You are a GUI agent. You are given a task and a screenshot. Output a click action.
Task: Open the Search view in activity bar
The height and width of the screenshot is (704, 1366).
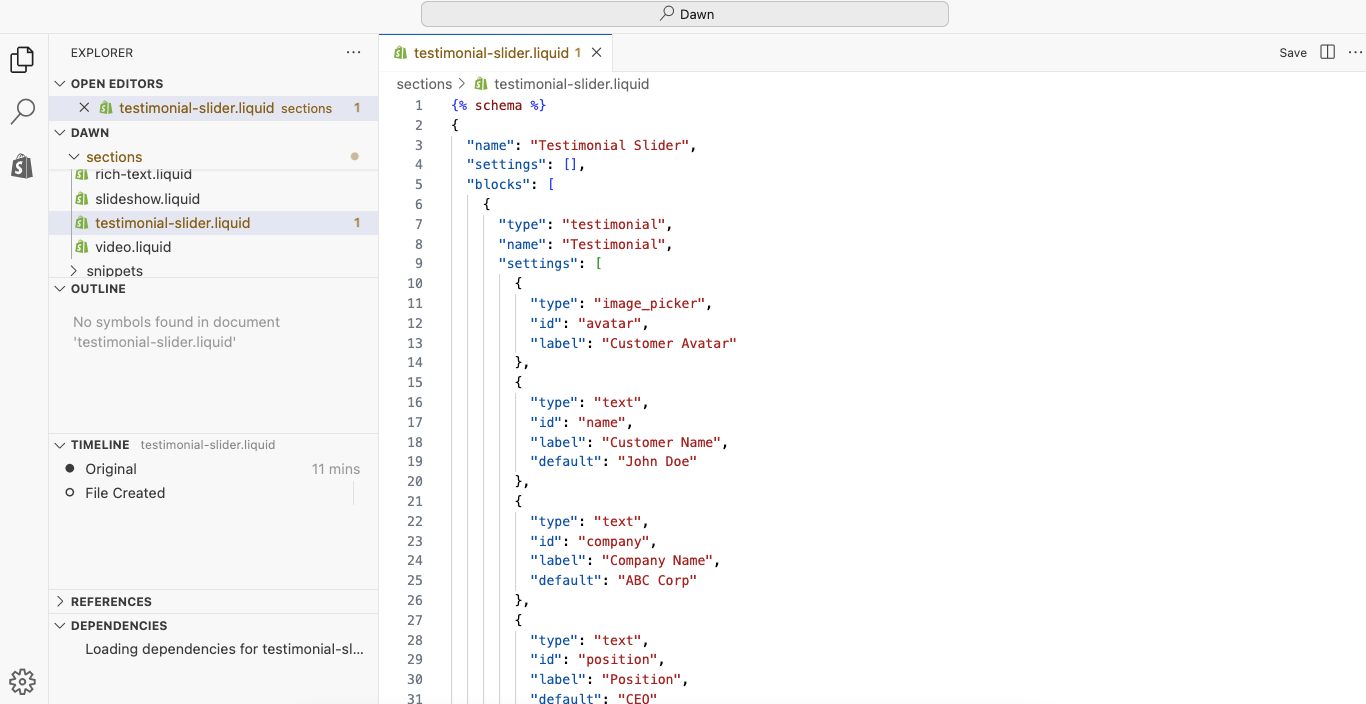pyautogui.click(x=22, y=112)
